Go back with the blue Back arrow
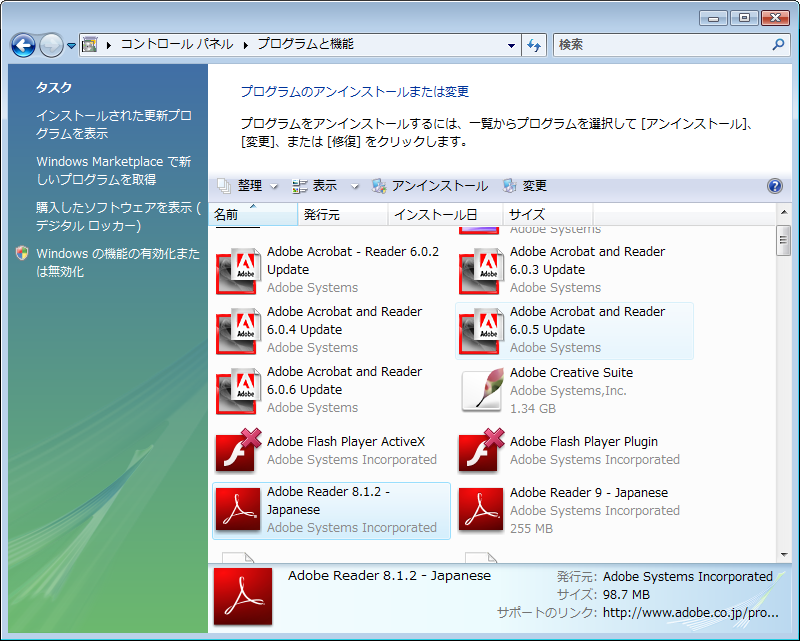800x641 pixels. (23, 45)
